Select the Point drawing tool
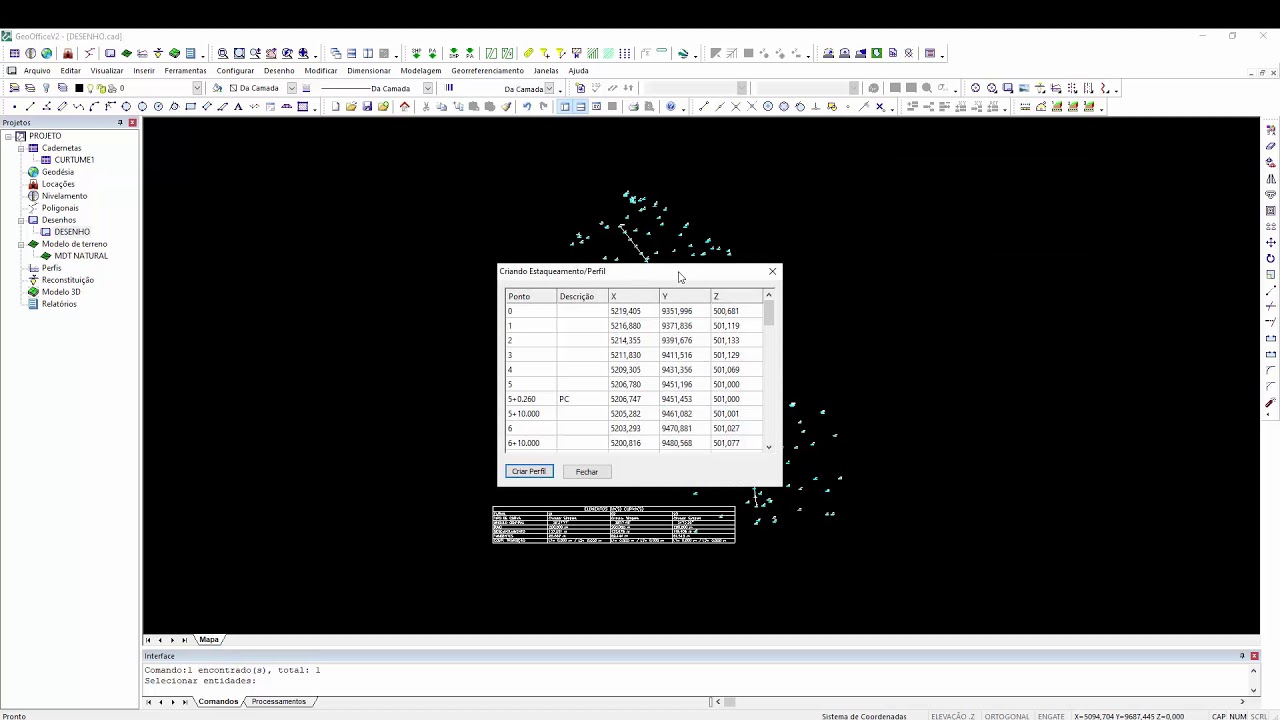This screenshot has height=720, width=1280. coord(14,106)
